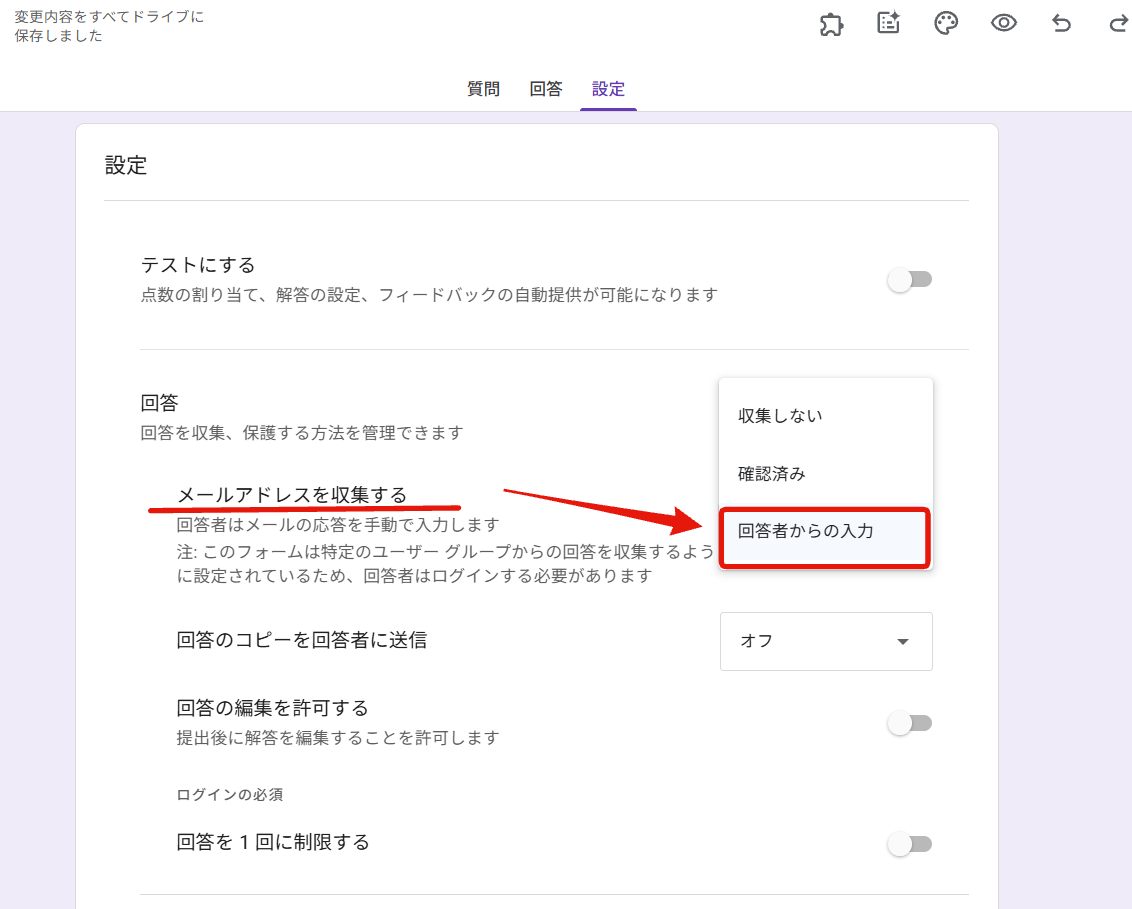
Task: Select the 設定 tab
Action: [x=608, y=89]
